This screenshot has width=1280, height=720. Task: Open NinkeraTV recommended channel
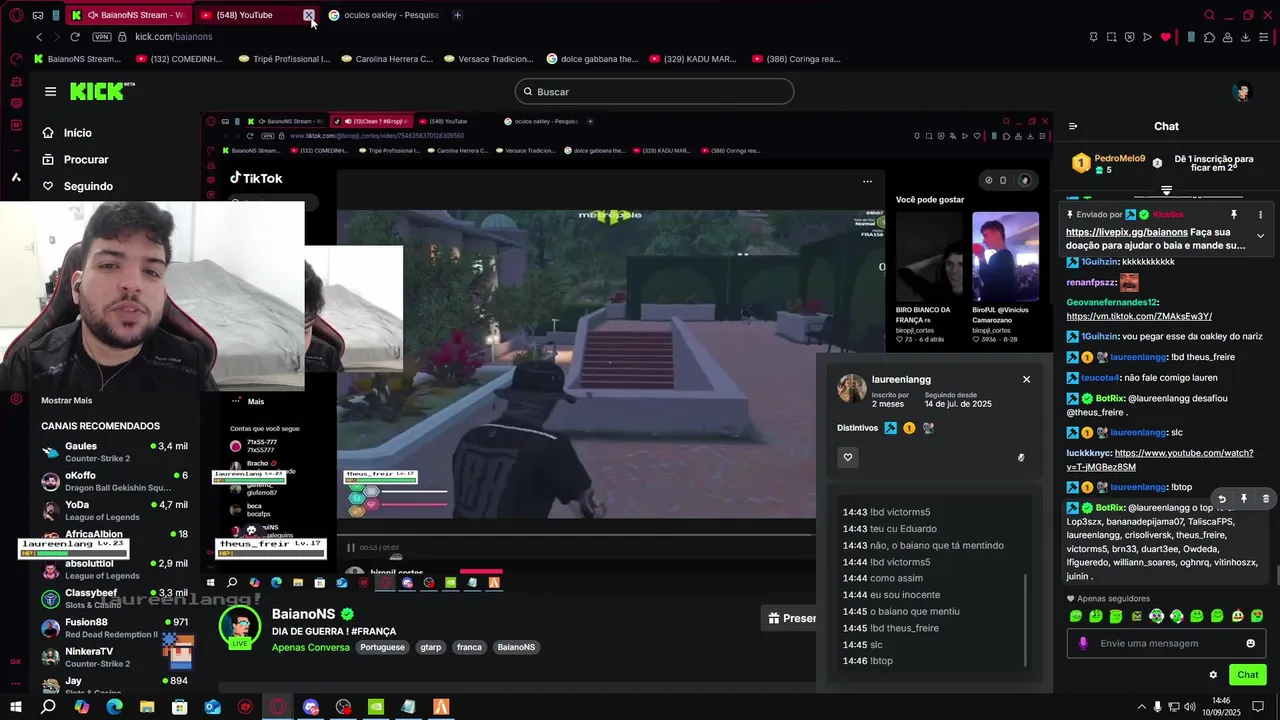pos(114,656)
